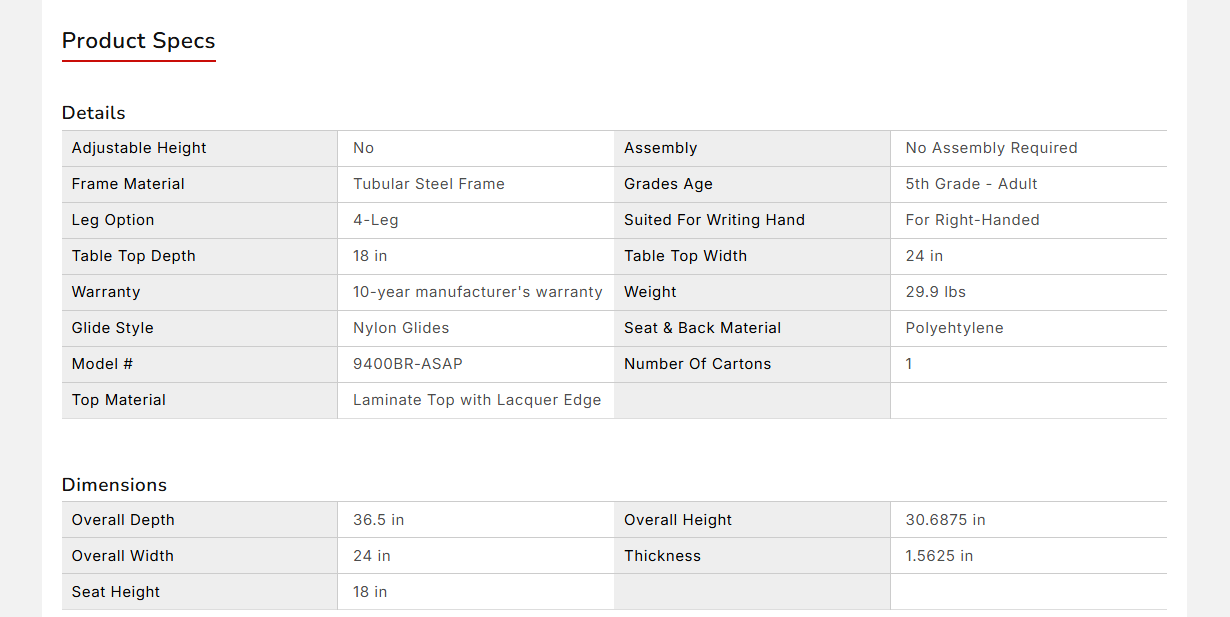
Task: Select the 5th Grade - Adult value
Action: 971,184
